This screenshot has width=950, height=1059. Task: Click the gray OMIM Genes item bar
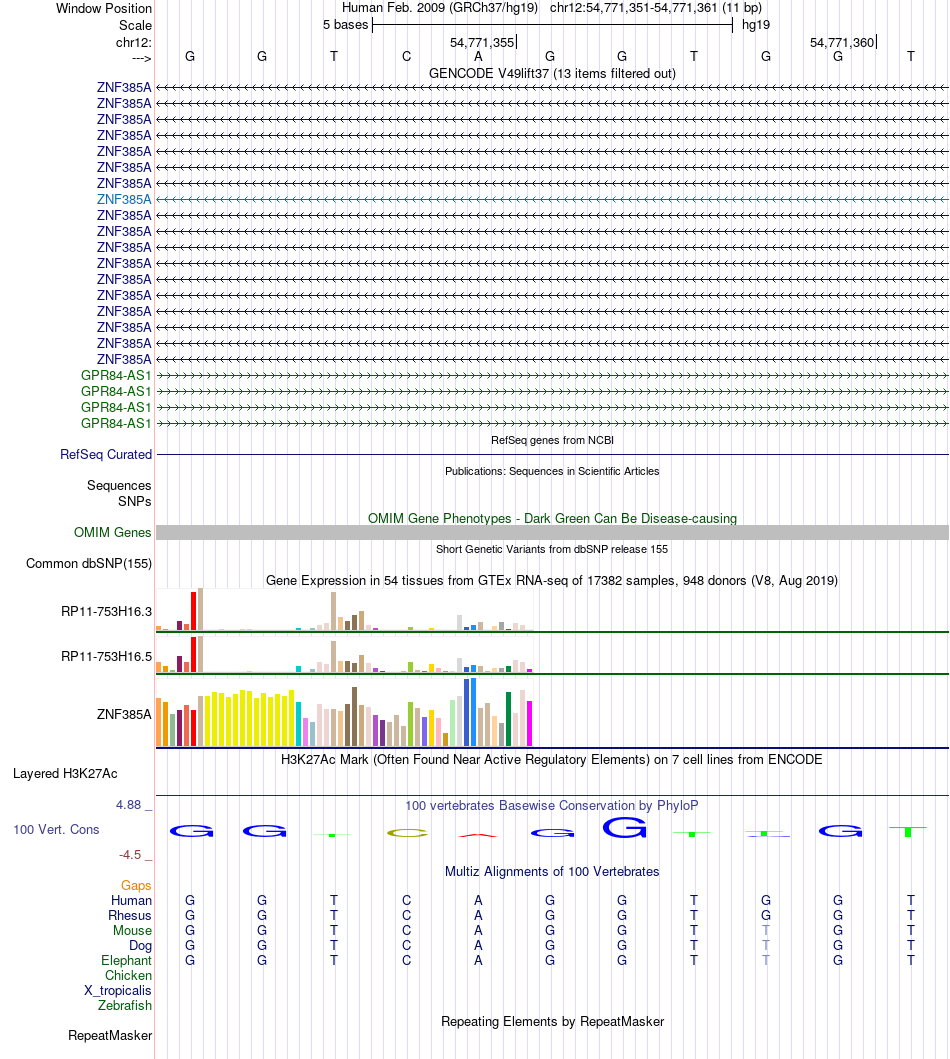tap(552, 533)
